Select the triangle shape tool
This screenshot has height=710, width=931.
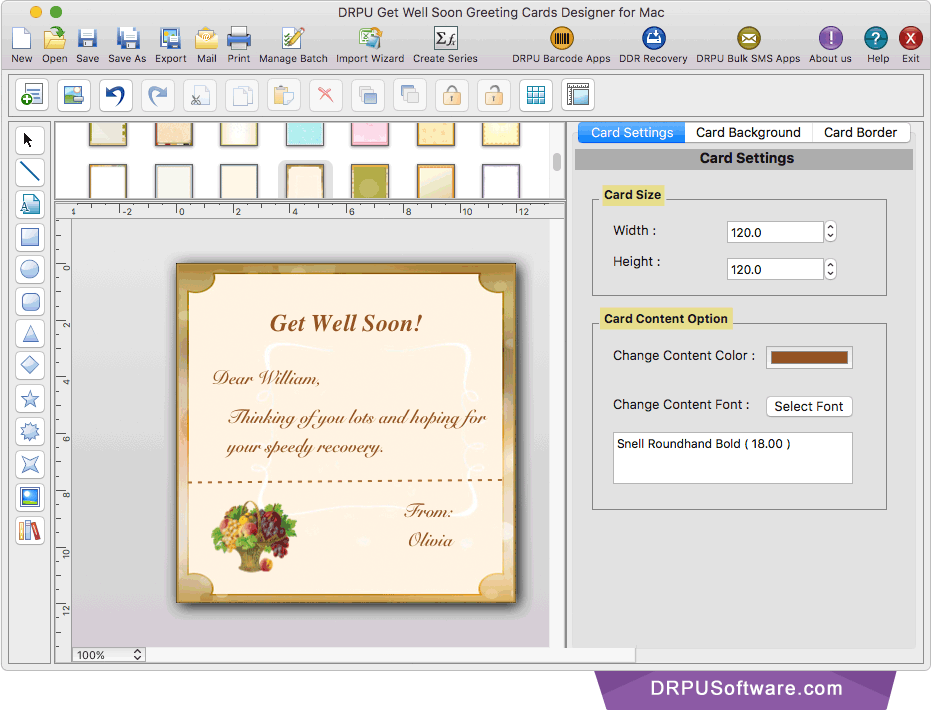pos(30,334)
